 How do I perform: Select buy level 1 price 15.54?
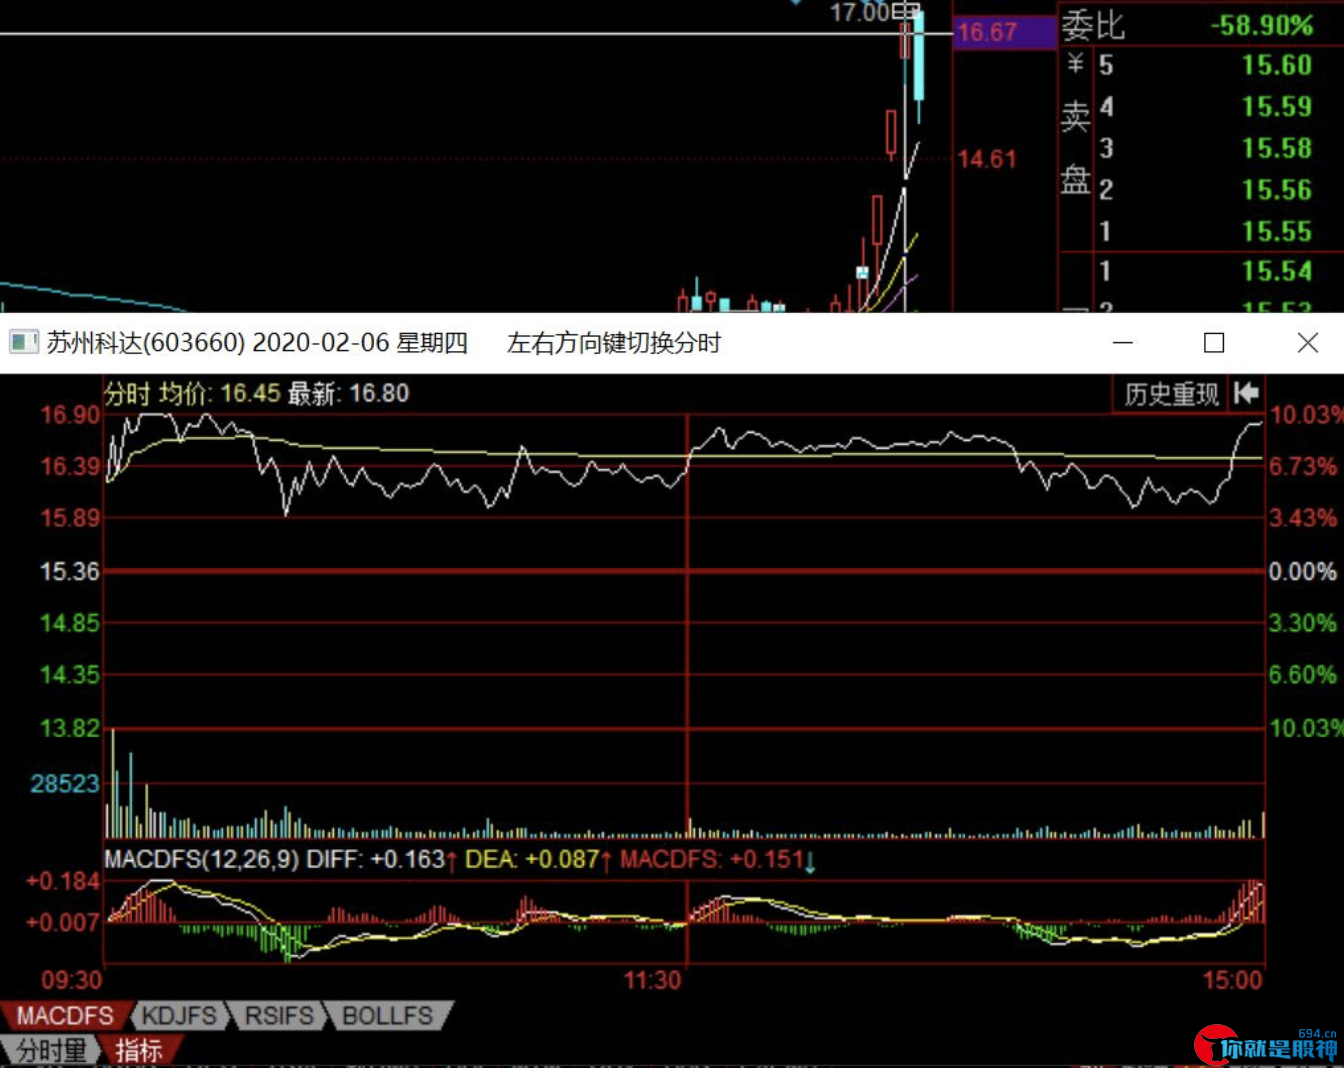click(1277, 271)
